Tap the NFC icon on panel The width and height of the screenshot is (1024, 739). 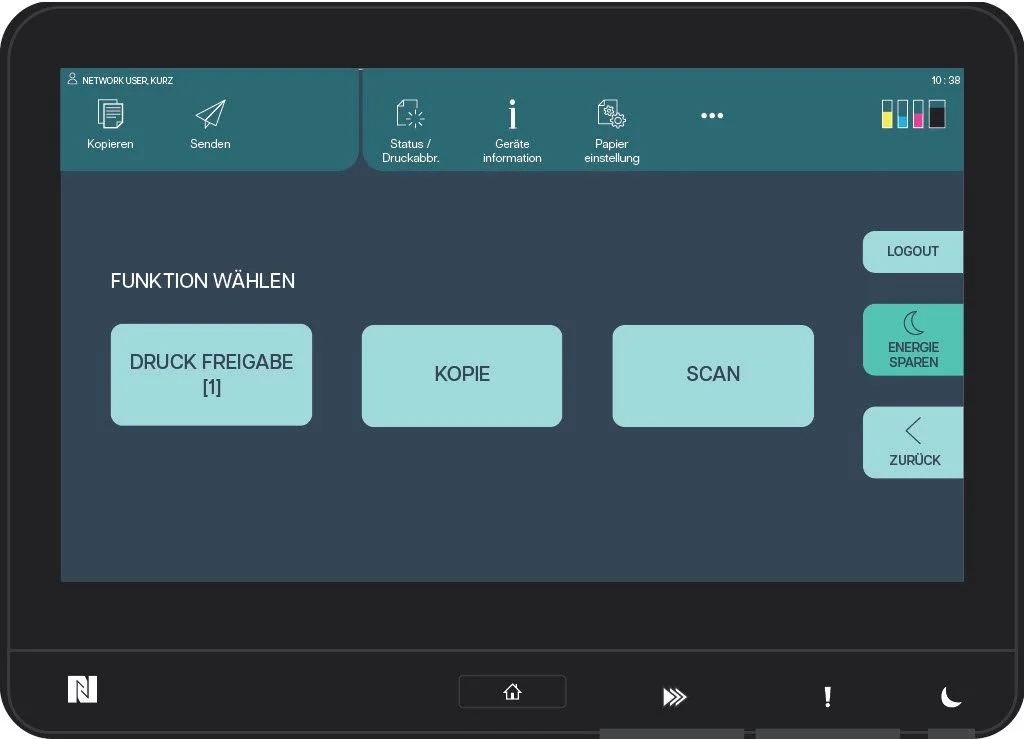click(82, 689)
